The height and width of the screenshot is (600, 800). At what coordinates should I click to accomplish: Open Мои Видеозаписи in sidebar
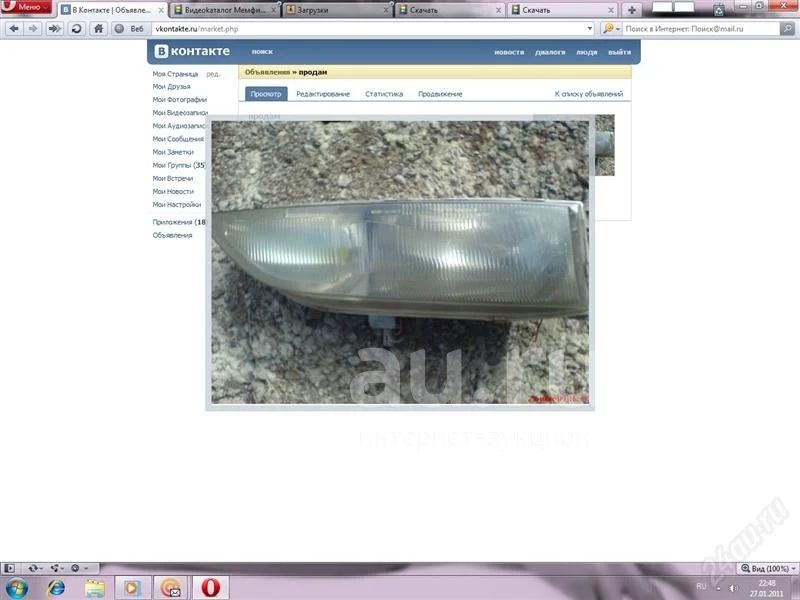click(x=180, y=113)
